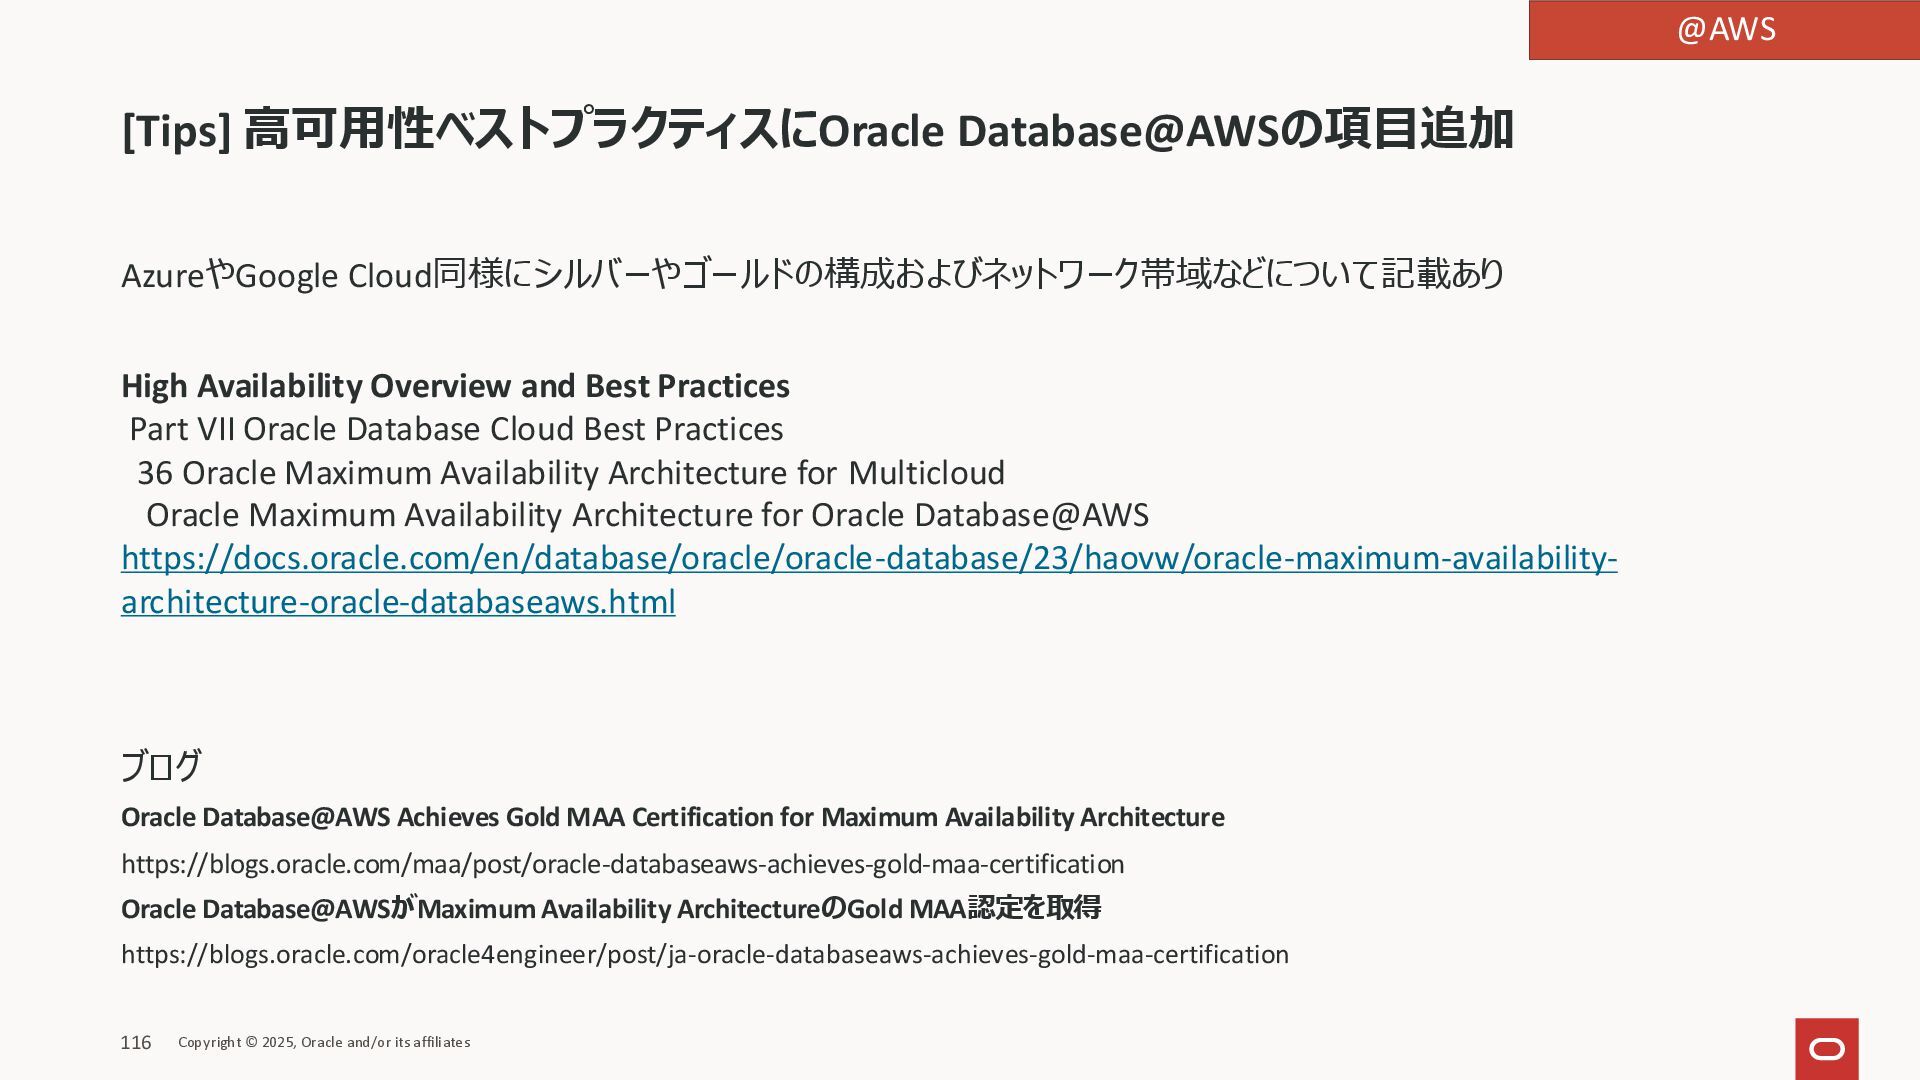1920x1080 pixels.
Task: Click the [Tips] prefix in the title
Action: (x=176, y=131)
